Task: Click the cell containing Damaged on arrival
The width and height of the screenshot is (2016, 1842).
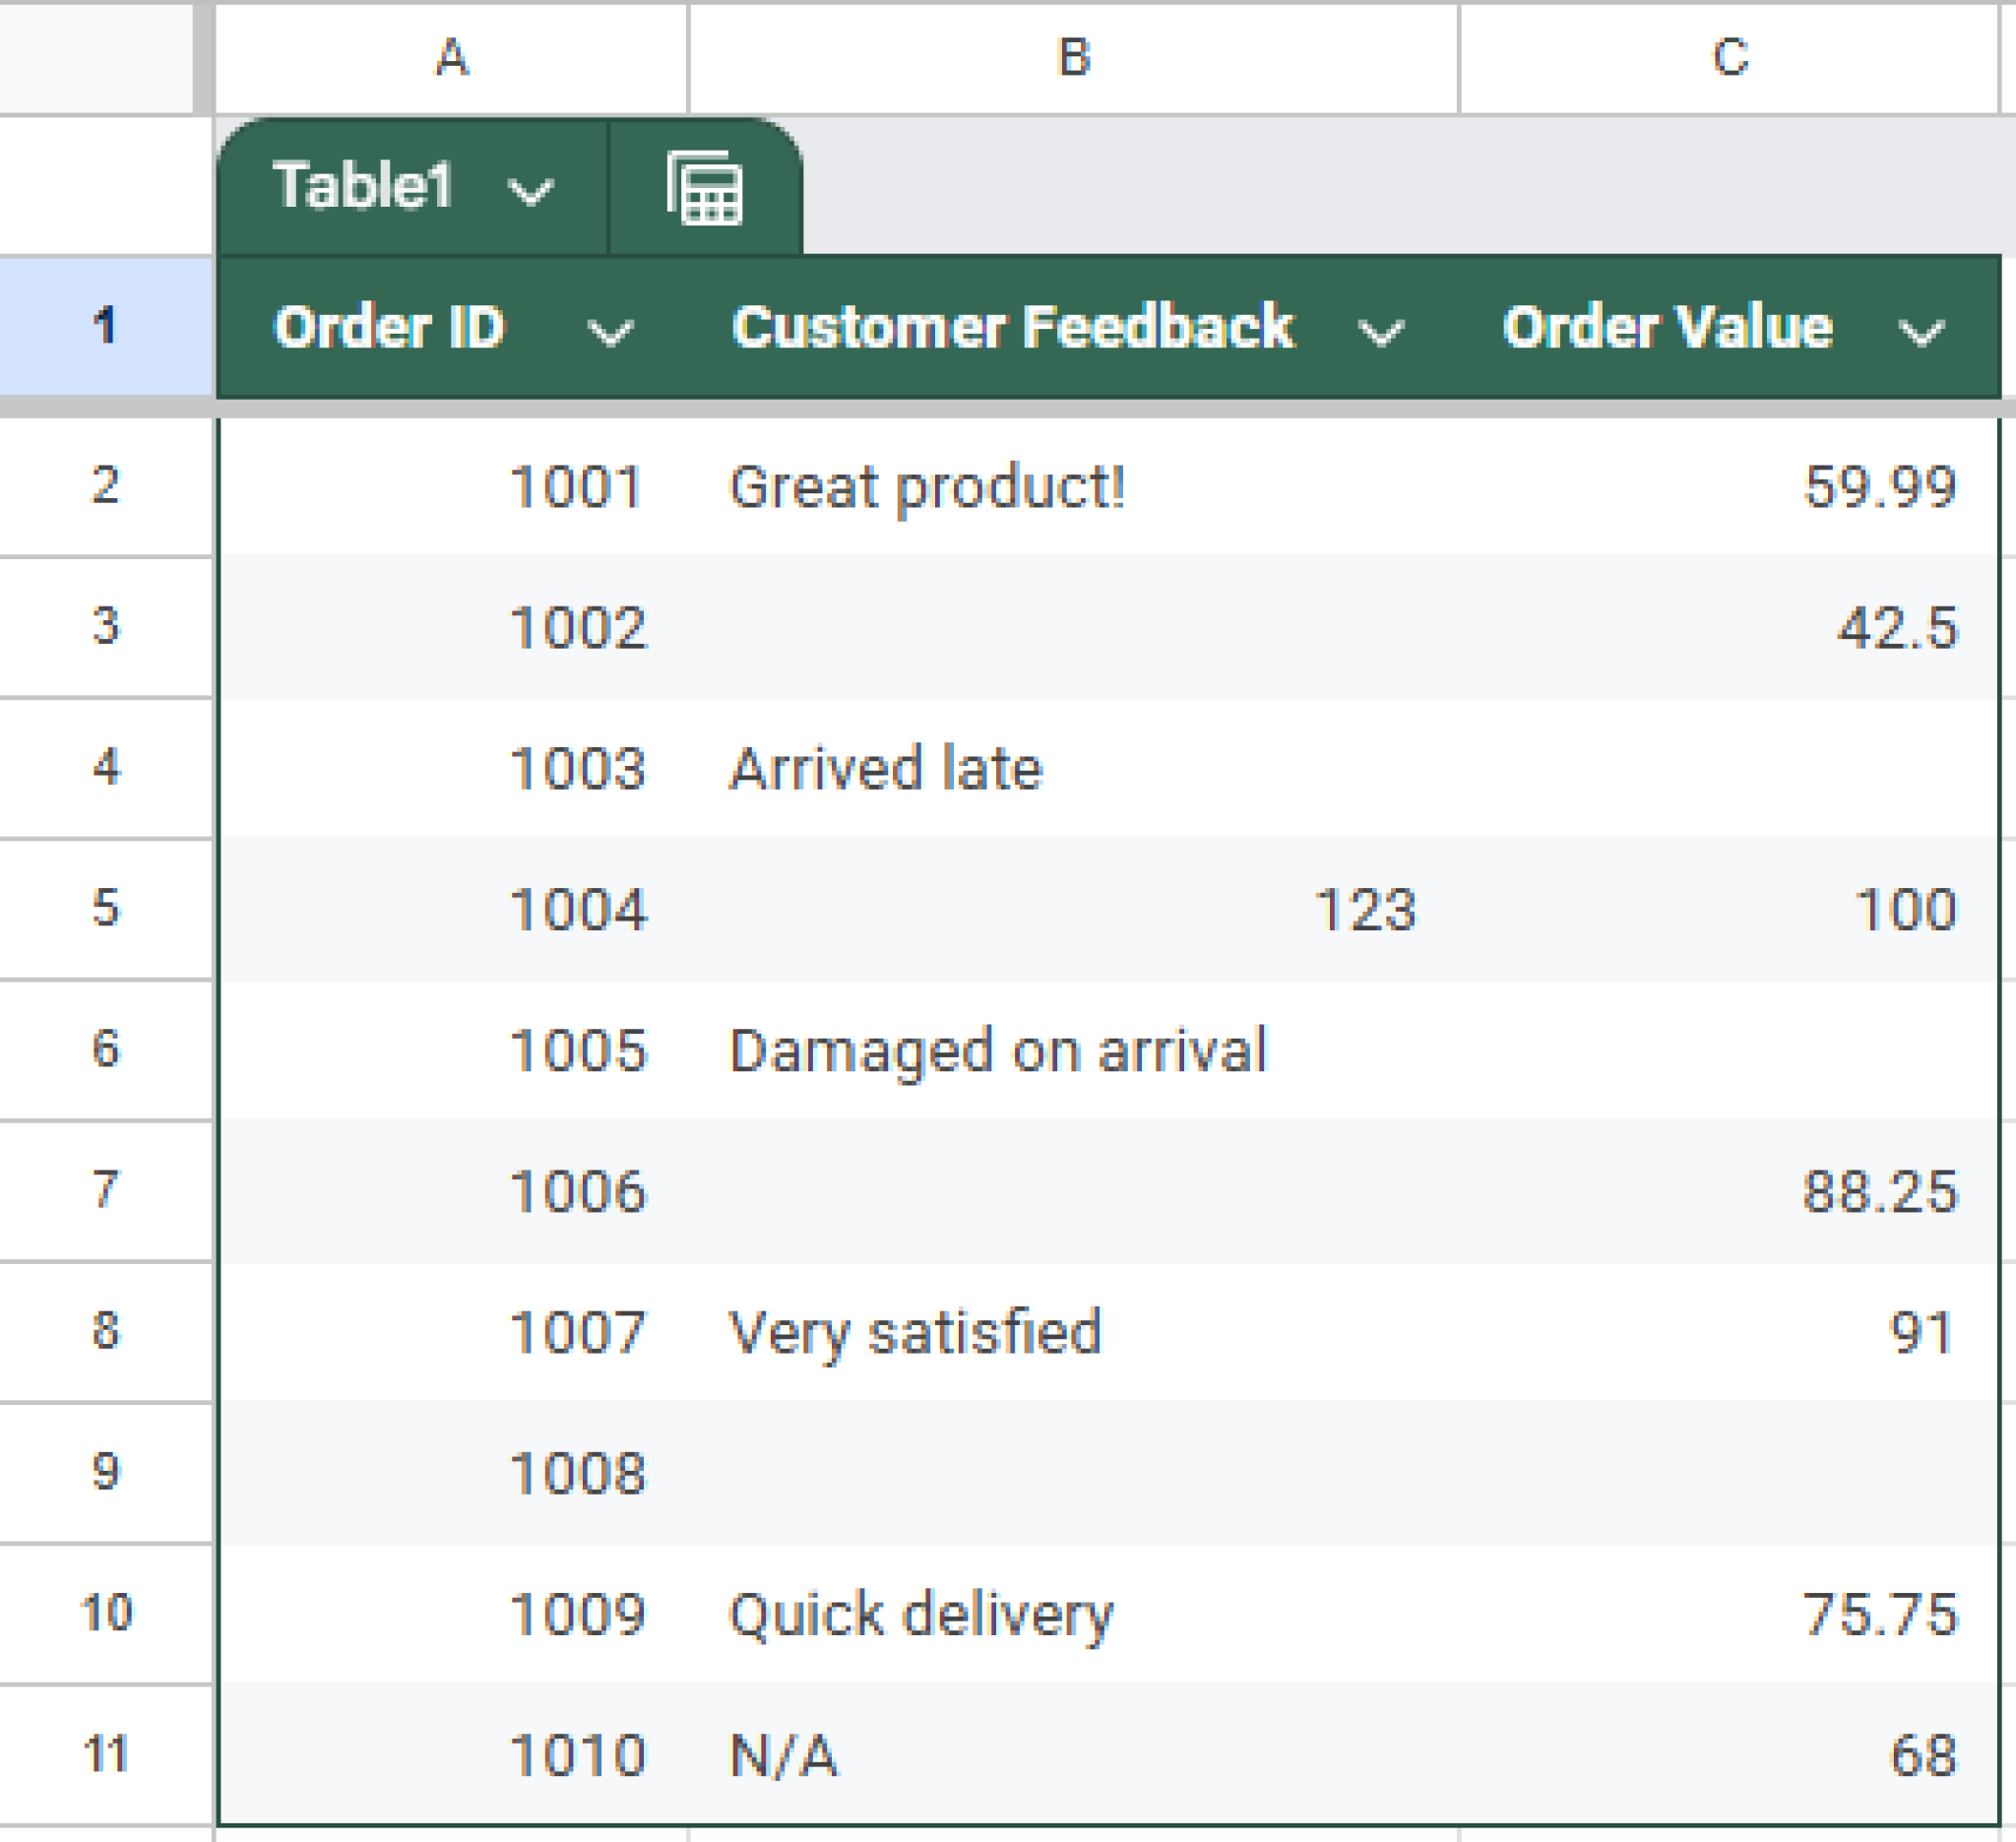Action: coord(1000,1048)
